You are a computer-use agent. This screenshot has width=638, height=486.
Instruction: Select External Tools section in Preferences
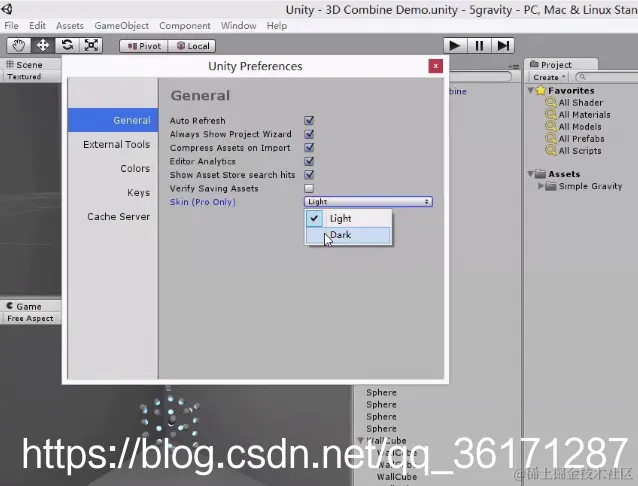pos(113,144)
